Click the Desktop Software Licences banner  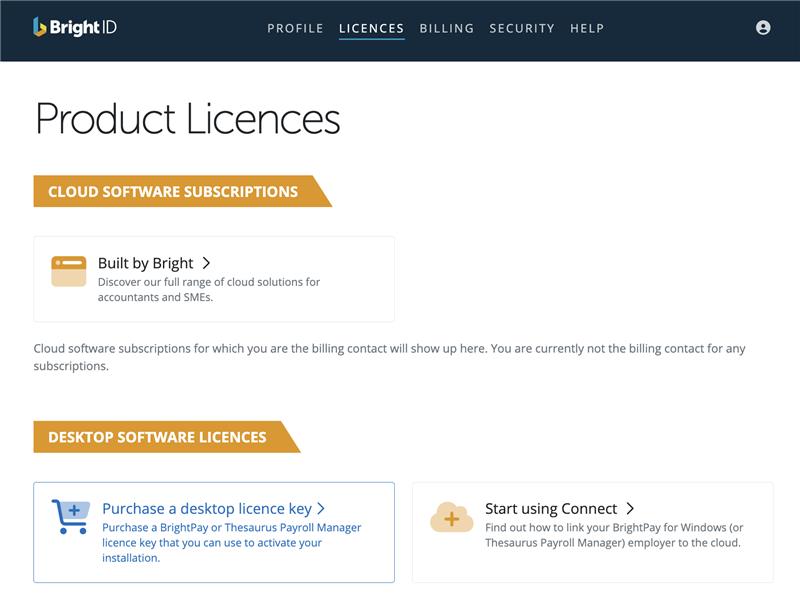pyautogui.click(x=167, y=437)
